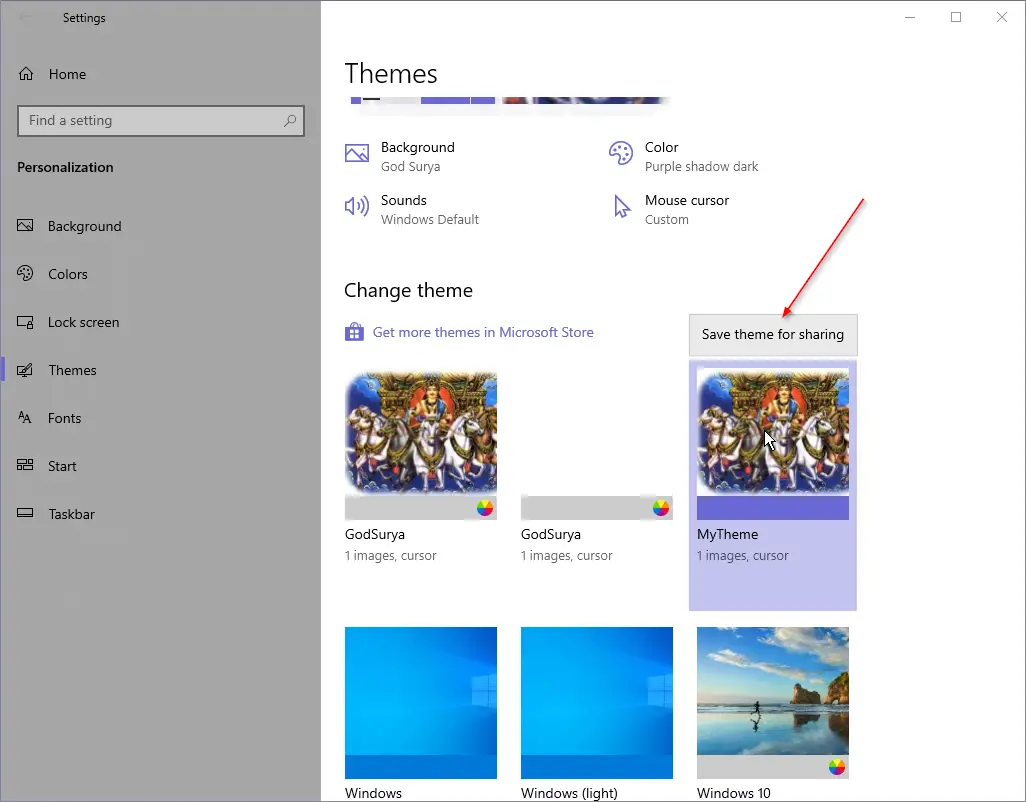Maximize the Settings window
The image size is (1026, 802).
tap(956, 17)
